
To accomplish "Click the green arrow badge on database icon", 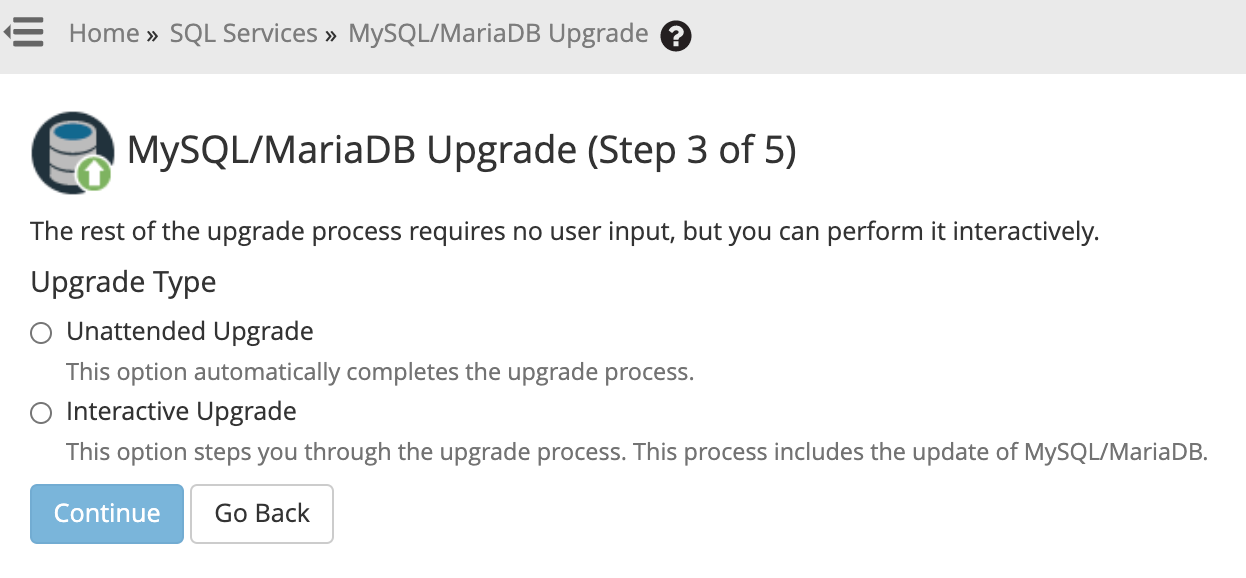I will (x=94, y=175).
